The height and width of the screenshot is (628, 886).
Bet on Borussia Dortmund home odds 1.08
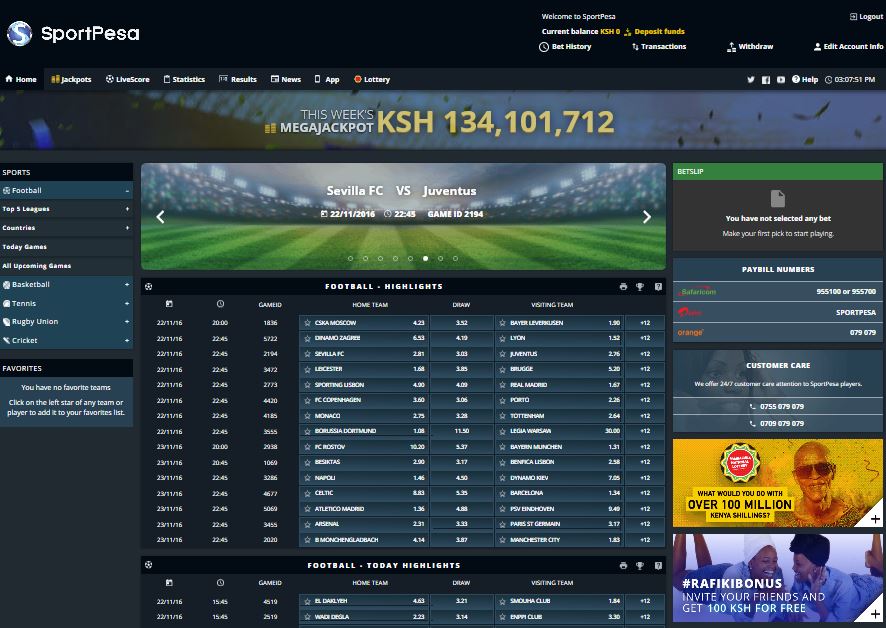tap(364, 431)
